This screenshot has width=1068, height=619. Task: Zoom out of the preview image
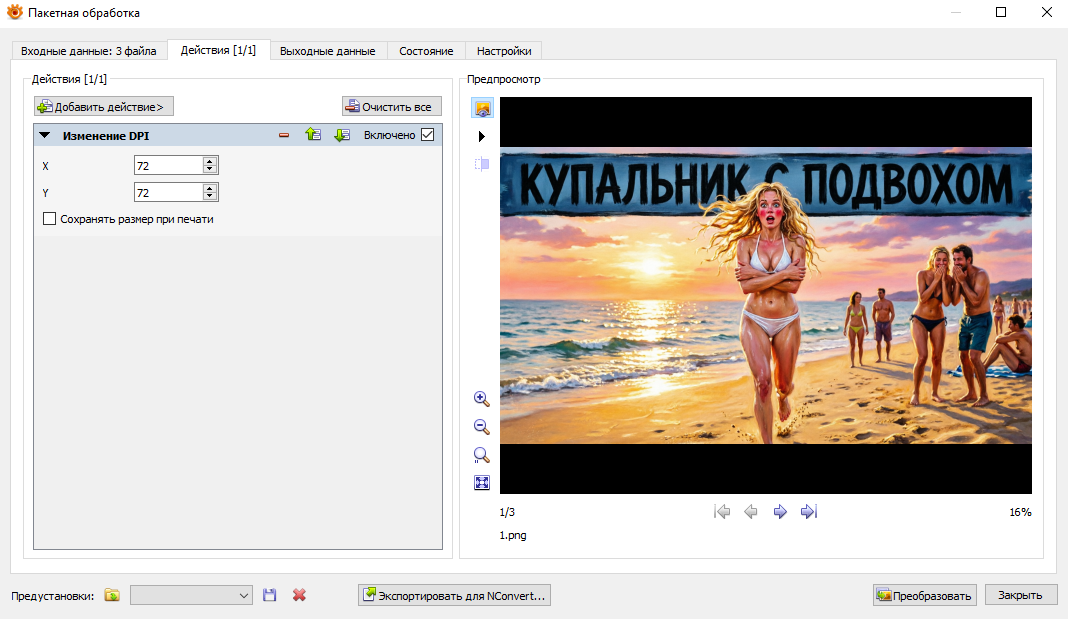pyautogui.click(x=482, y=427)
